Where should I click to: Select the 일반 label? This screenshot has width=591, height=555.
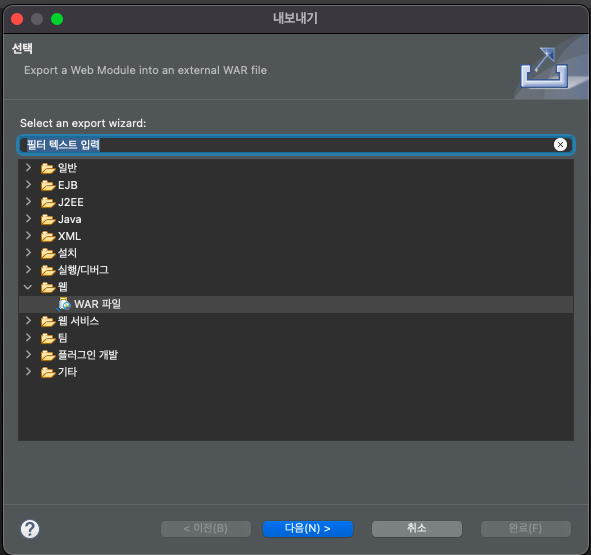pos(67,168)
